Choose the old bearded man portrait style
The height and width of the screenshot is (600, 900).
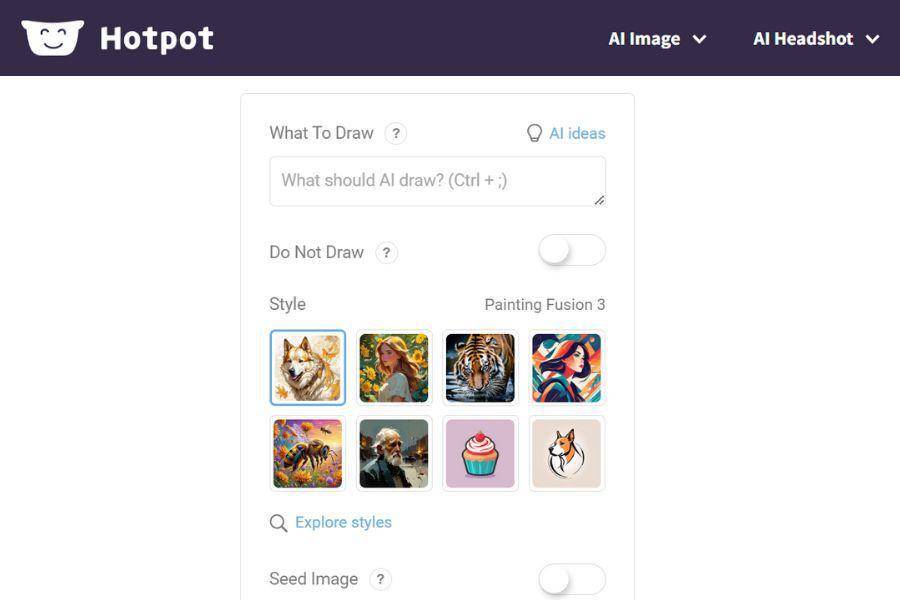point(394,454)
